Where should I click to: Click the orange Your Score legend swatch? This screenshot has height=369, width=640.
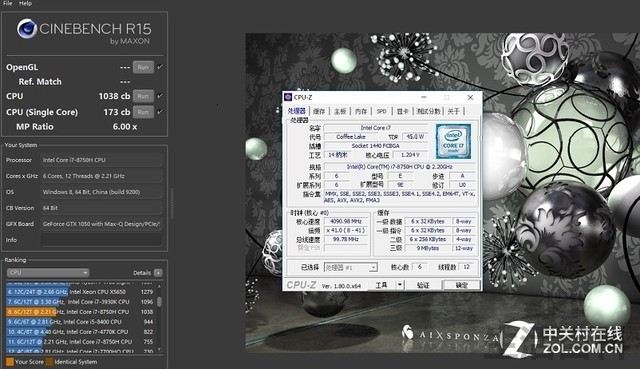coord(9,362)
